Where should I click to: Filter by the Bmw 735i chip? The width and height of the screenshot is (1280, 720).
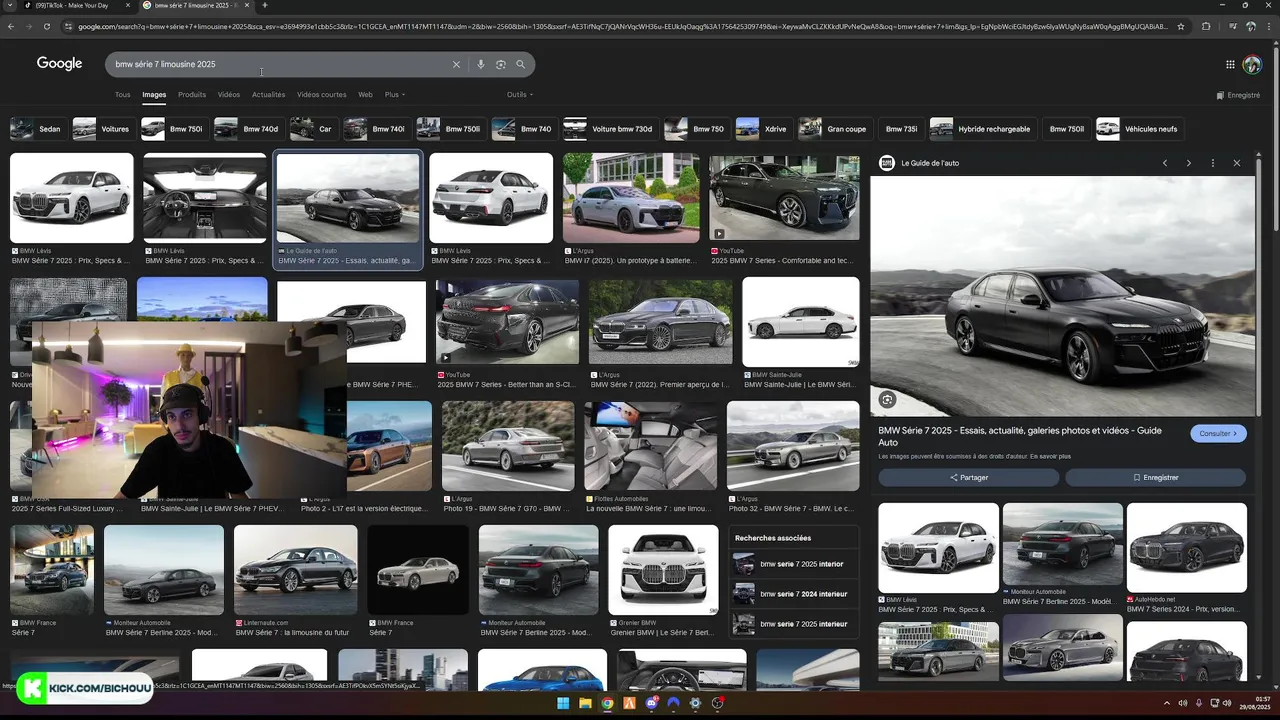902,129
